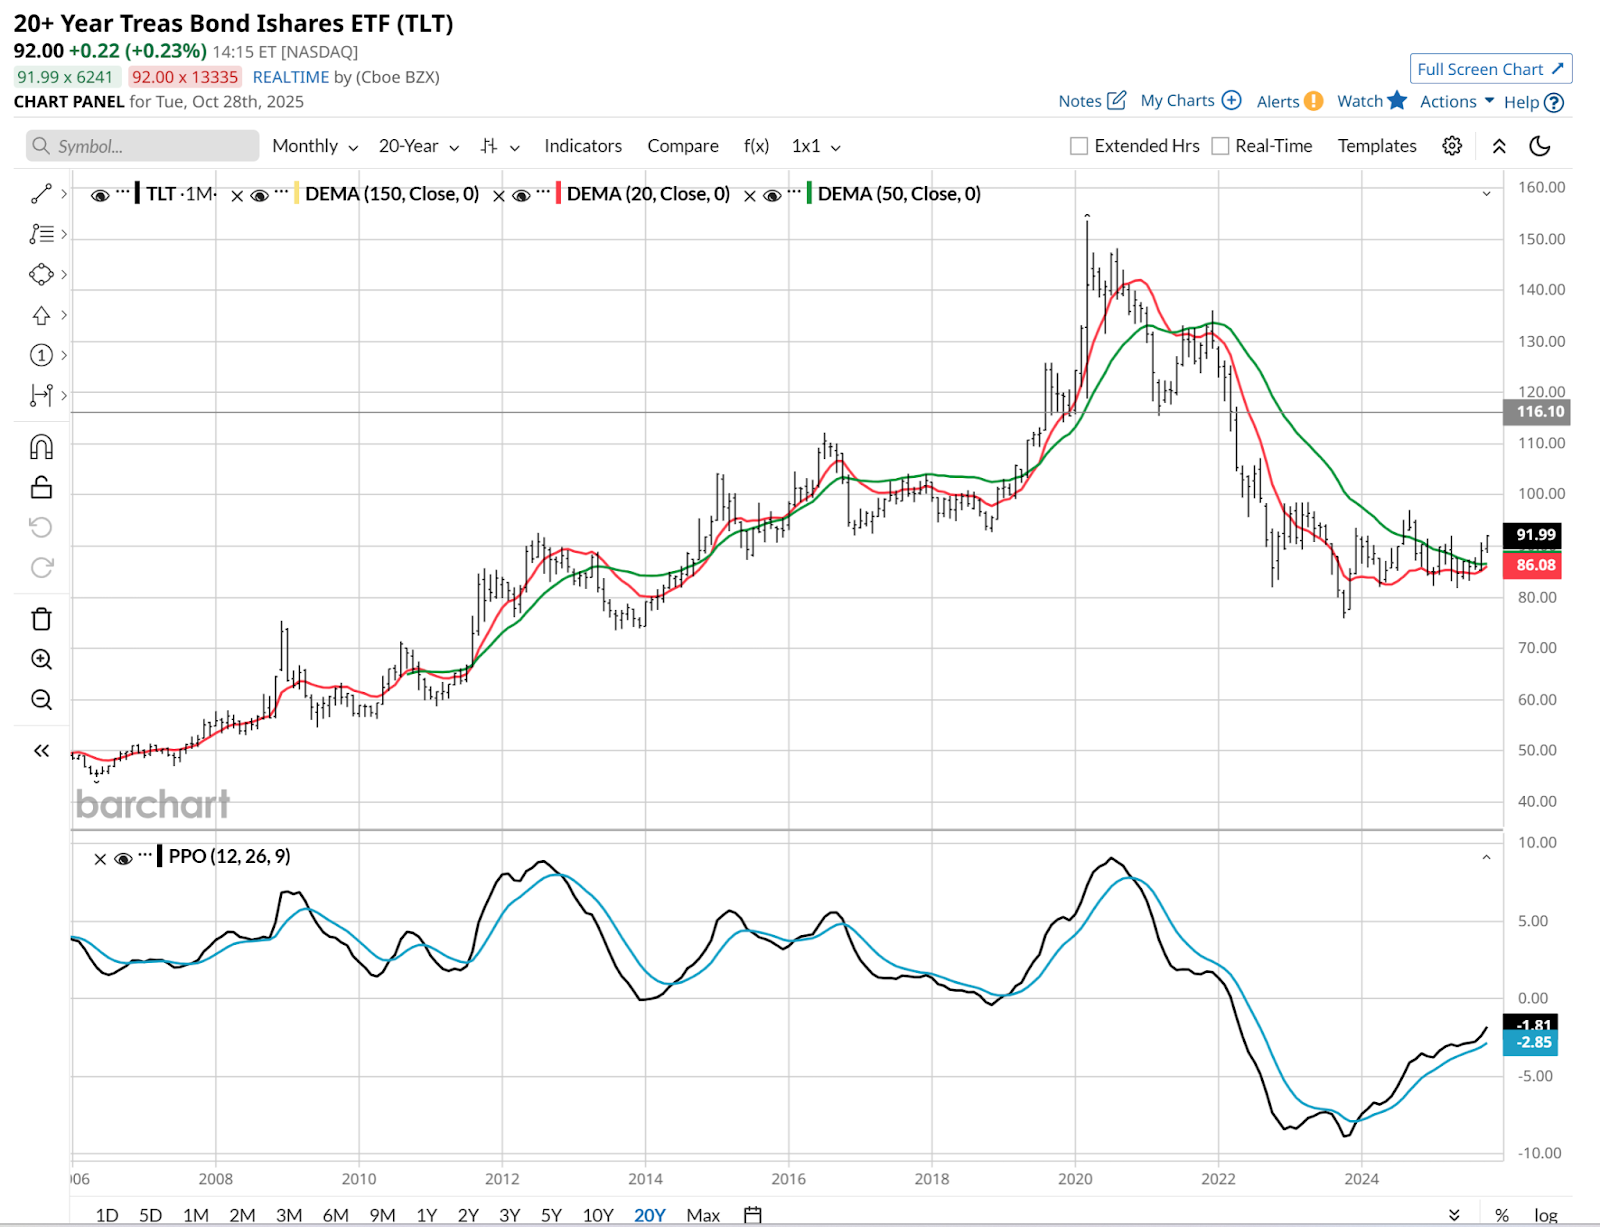The height and width of the screenshot is (1227, 1600).
Task: Switch to dark mode moon icon
Action: click(x=1540, y=146)
